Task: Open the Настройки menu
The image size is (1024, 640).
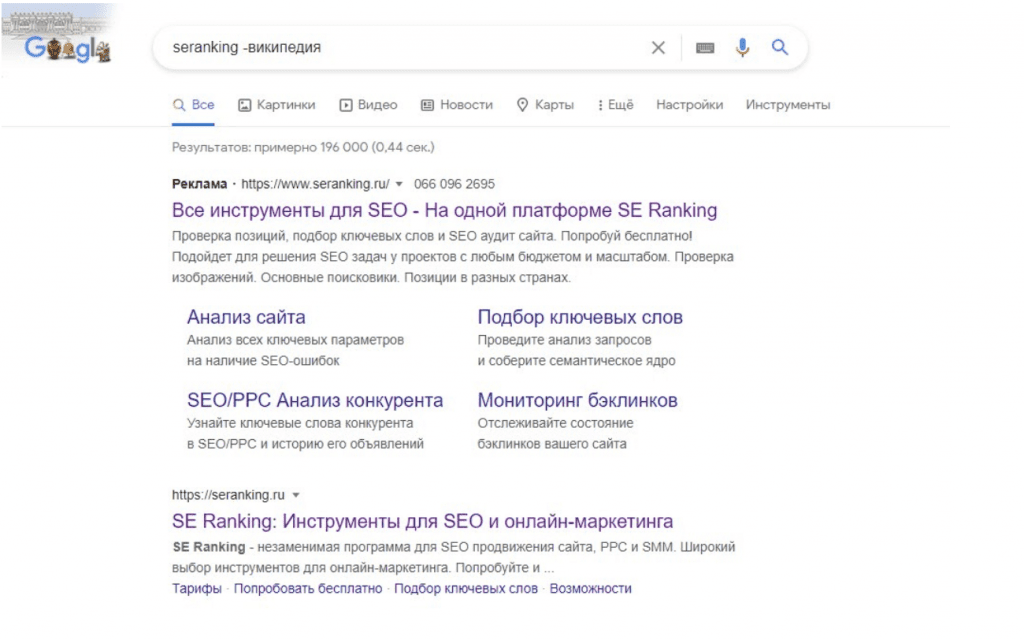Action: pos(689,105)
